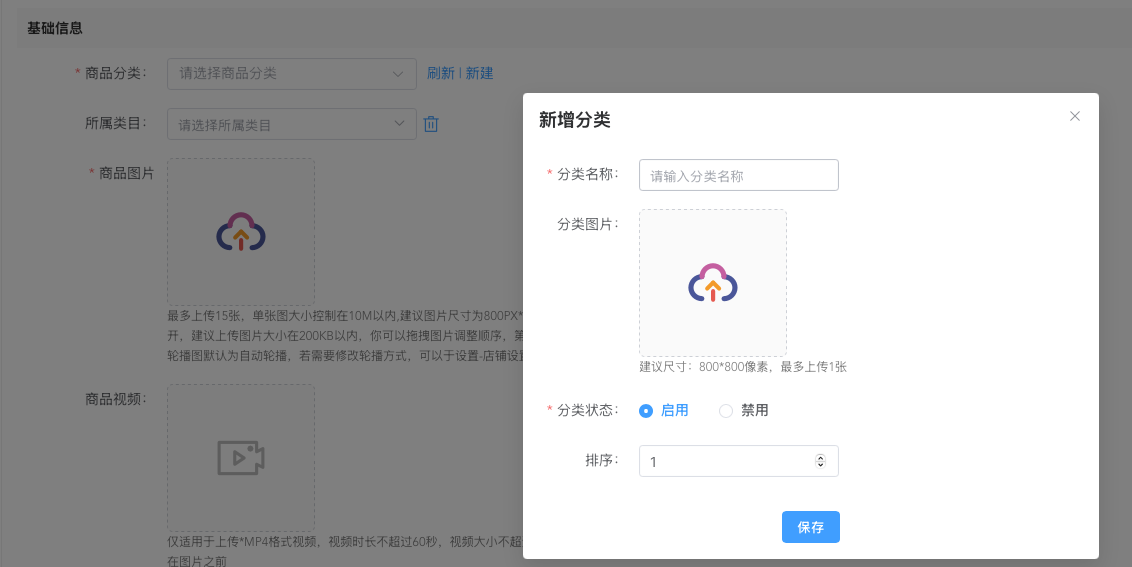Open the 请选择所属类目 dropdown
This screenshot has height=567, width=1132.
pos(280,125)
